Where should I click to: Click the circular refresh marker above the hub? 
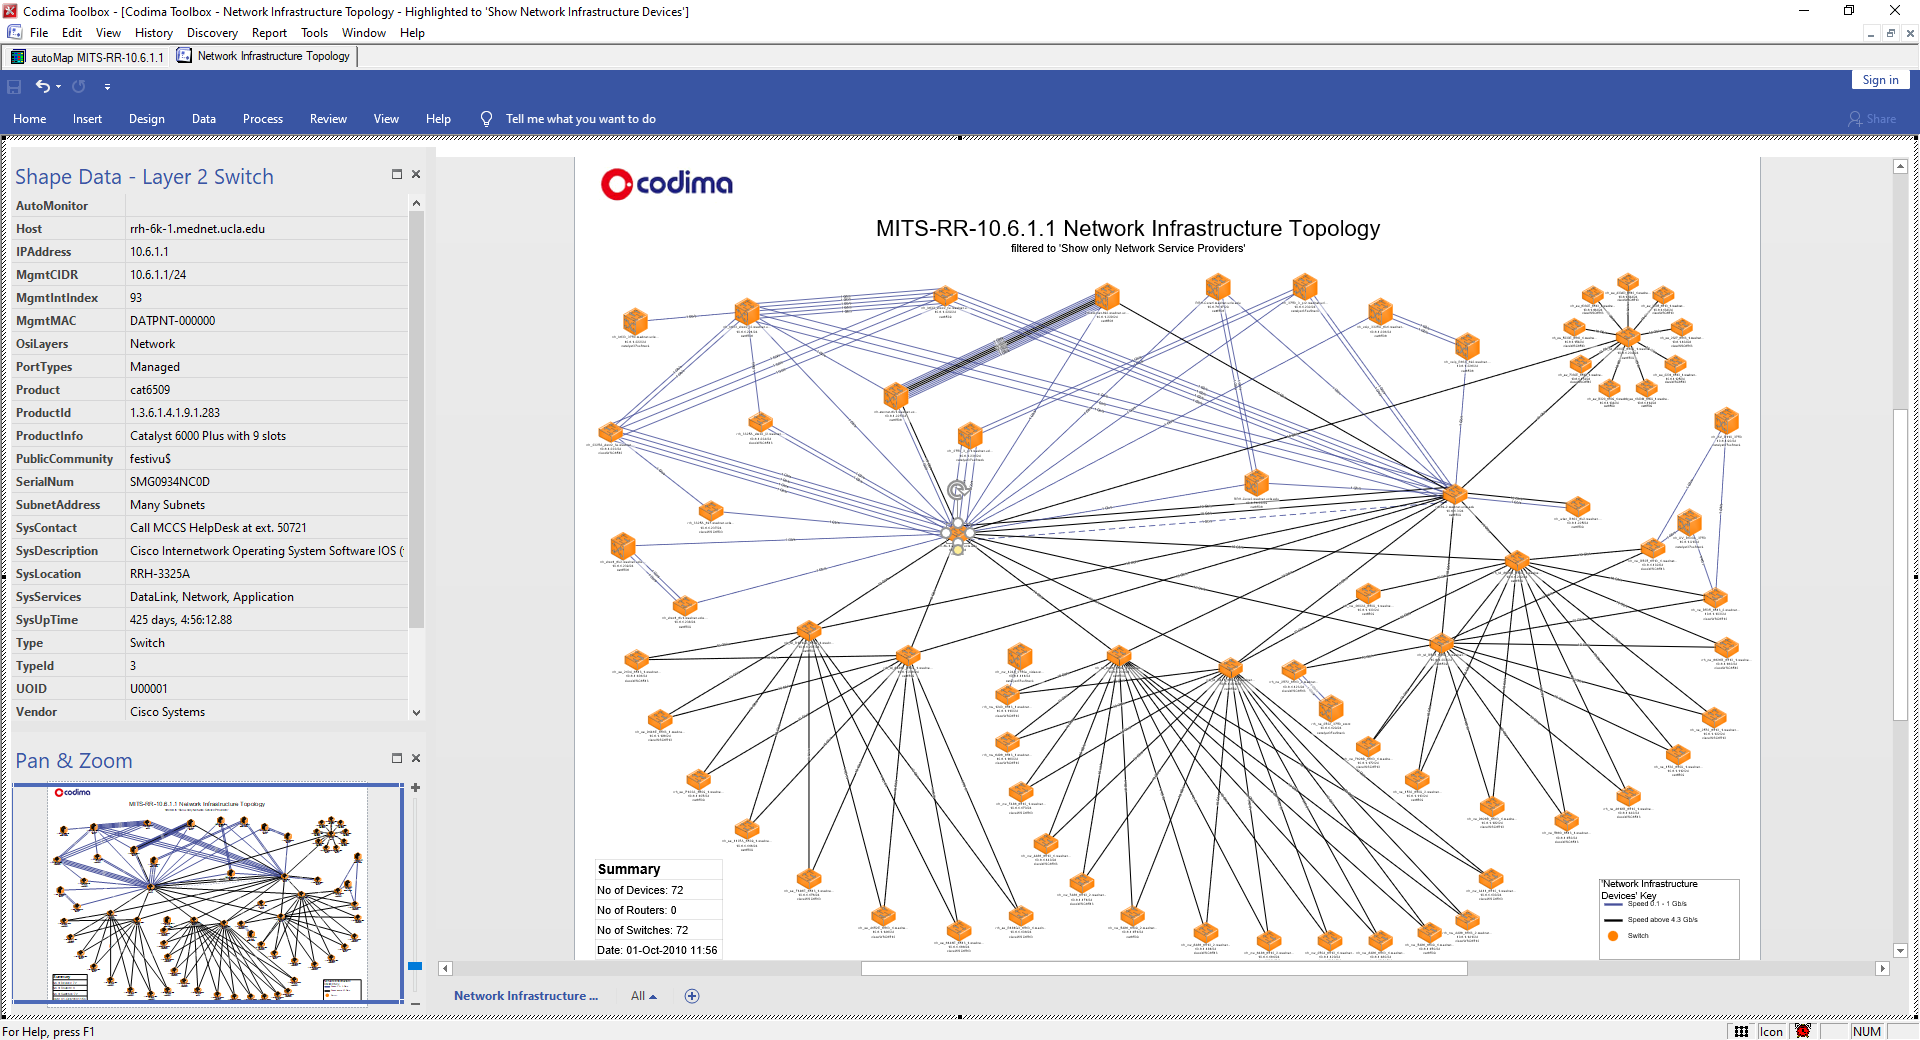click(957, 489)
